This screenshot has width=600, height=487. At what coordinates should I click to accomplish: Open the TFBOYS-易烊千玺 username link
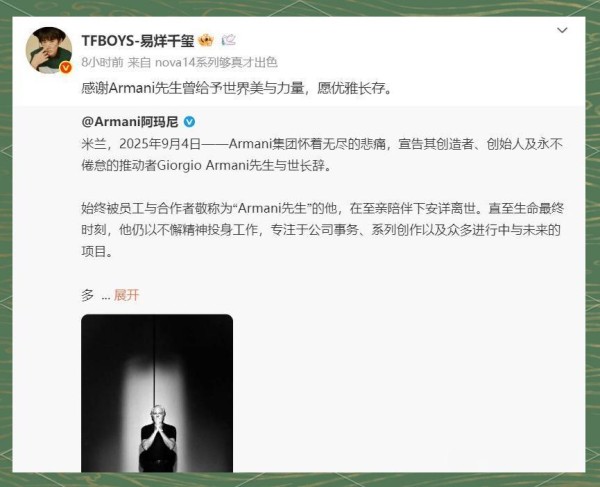(x=138, y=41)
